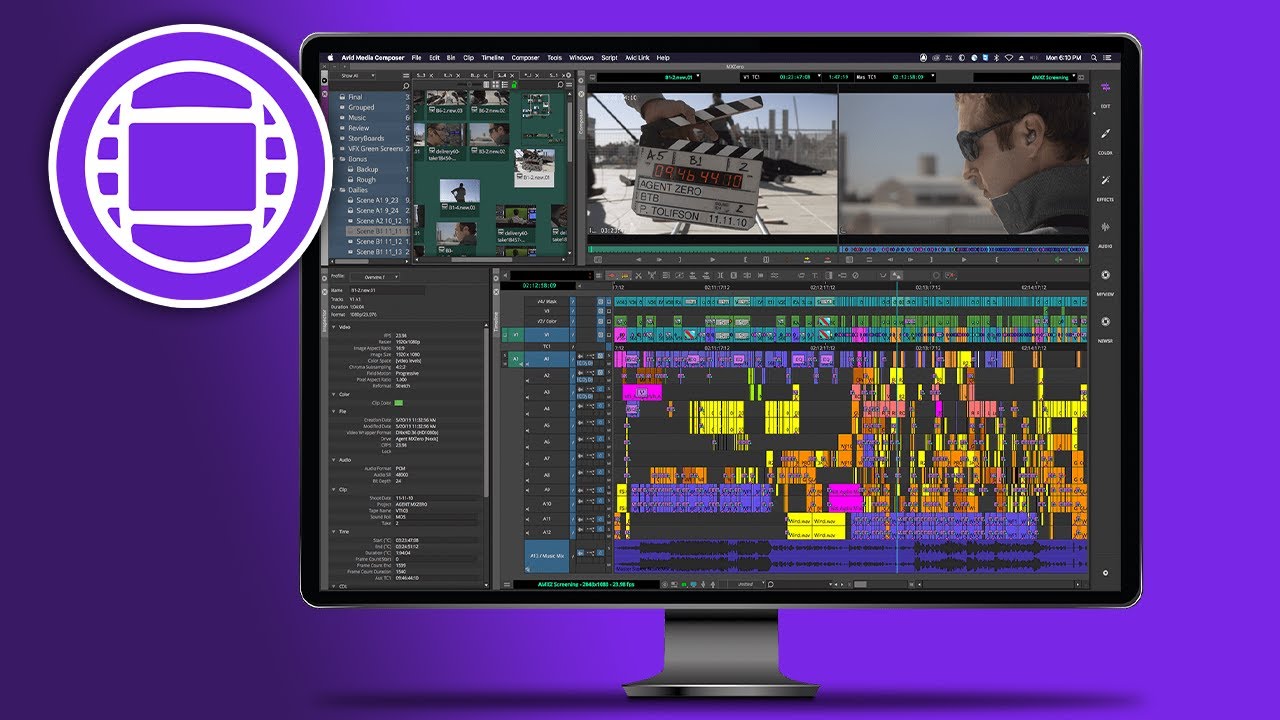This screenshot has width=1280, height=720.
Task: Click the Music Mix track speaker icon
Action: coord(527,569)
